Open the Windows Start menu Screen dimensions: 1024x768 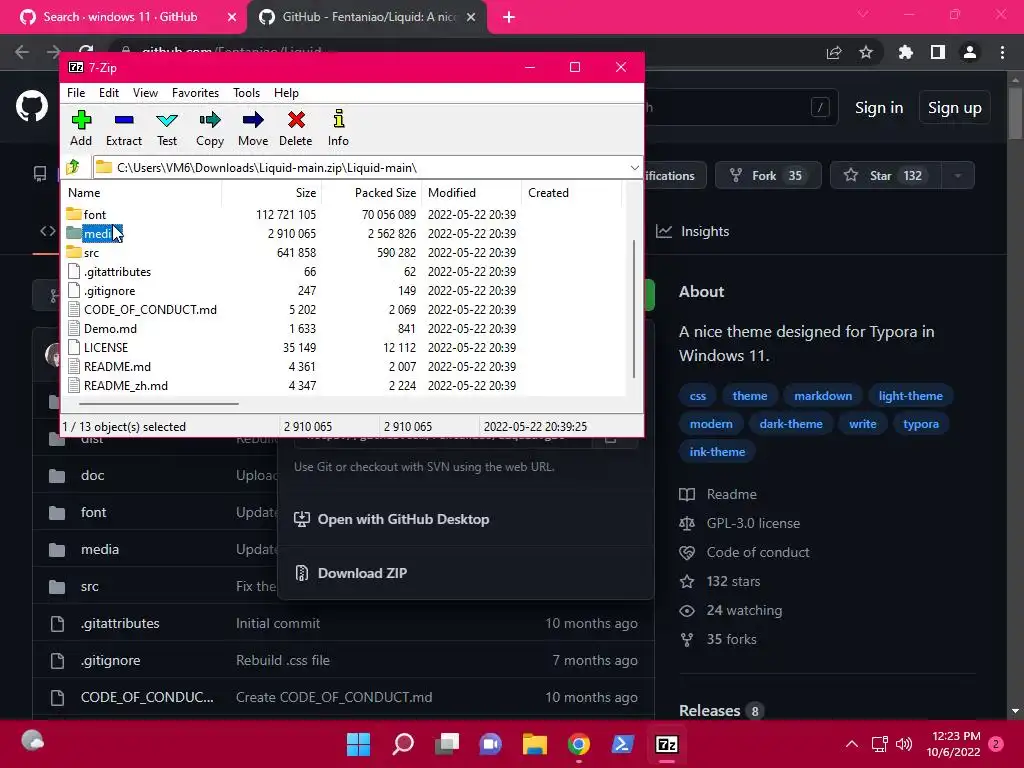[x=359, y=744]
